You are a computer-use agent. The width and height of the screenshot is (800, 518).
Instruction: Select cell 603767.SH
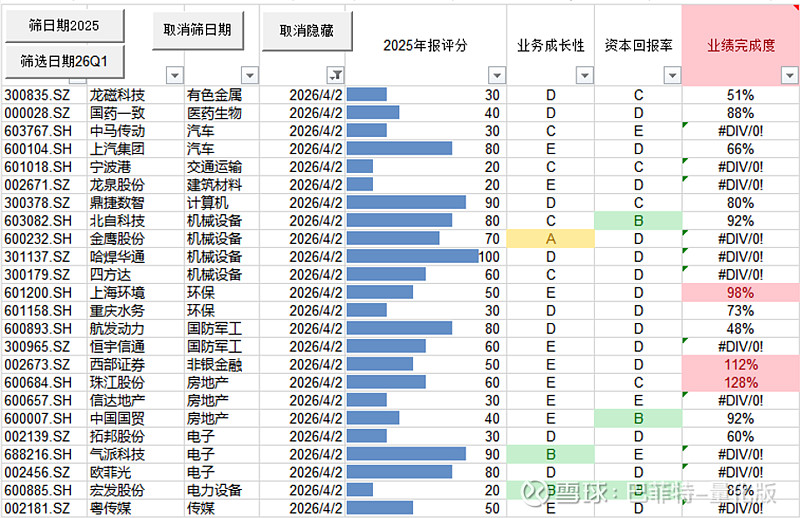pos(45,131)
